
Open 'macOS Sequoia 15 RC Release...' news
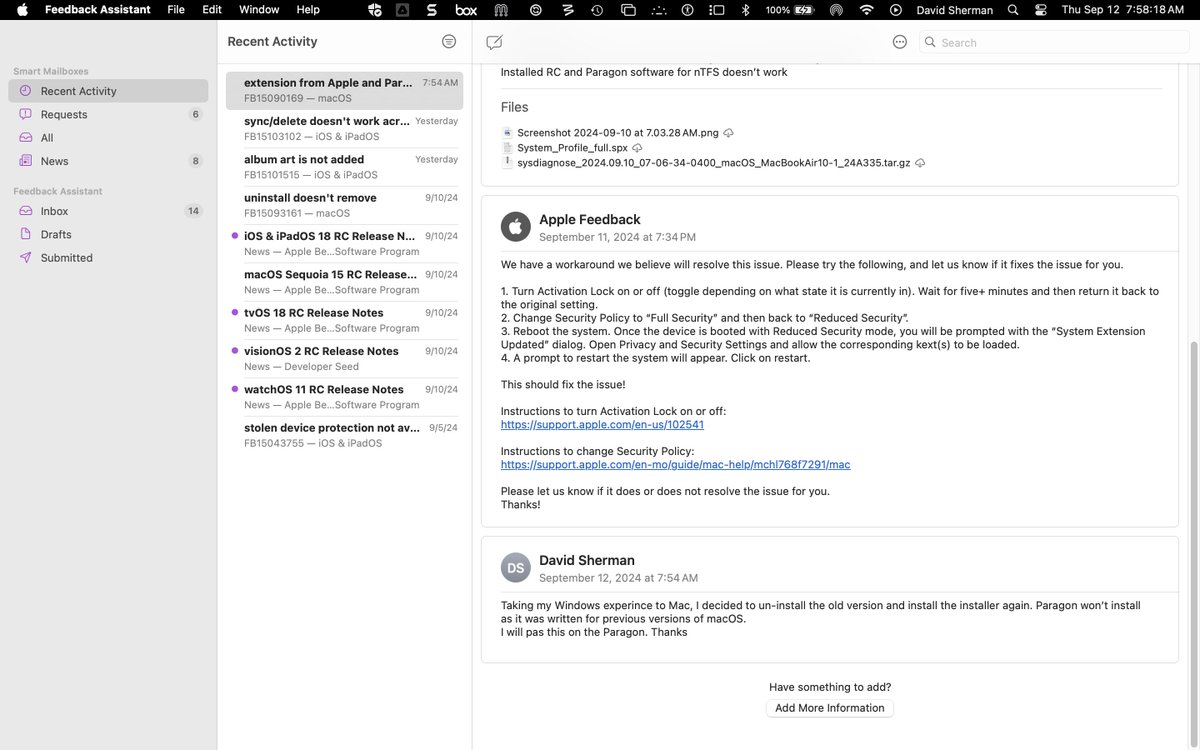(345, 282)
